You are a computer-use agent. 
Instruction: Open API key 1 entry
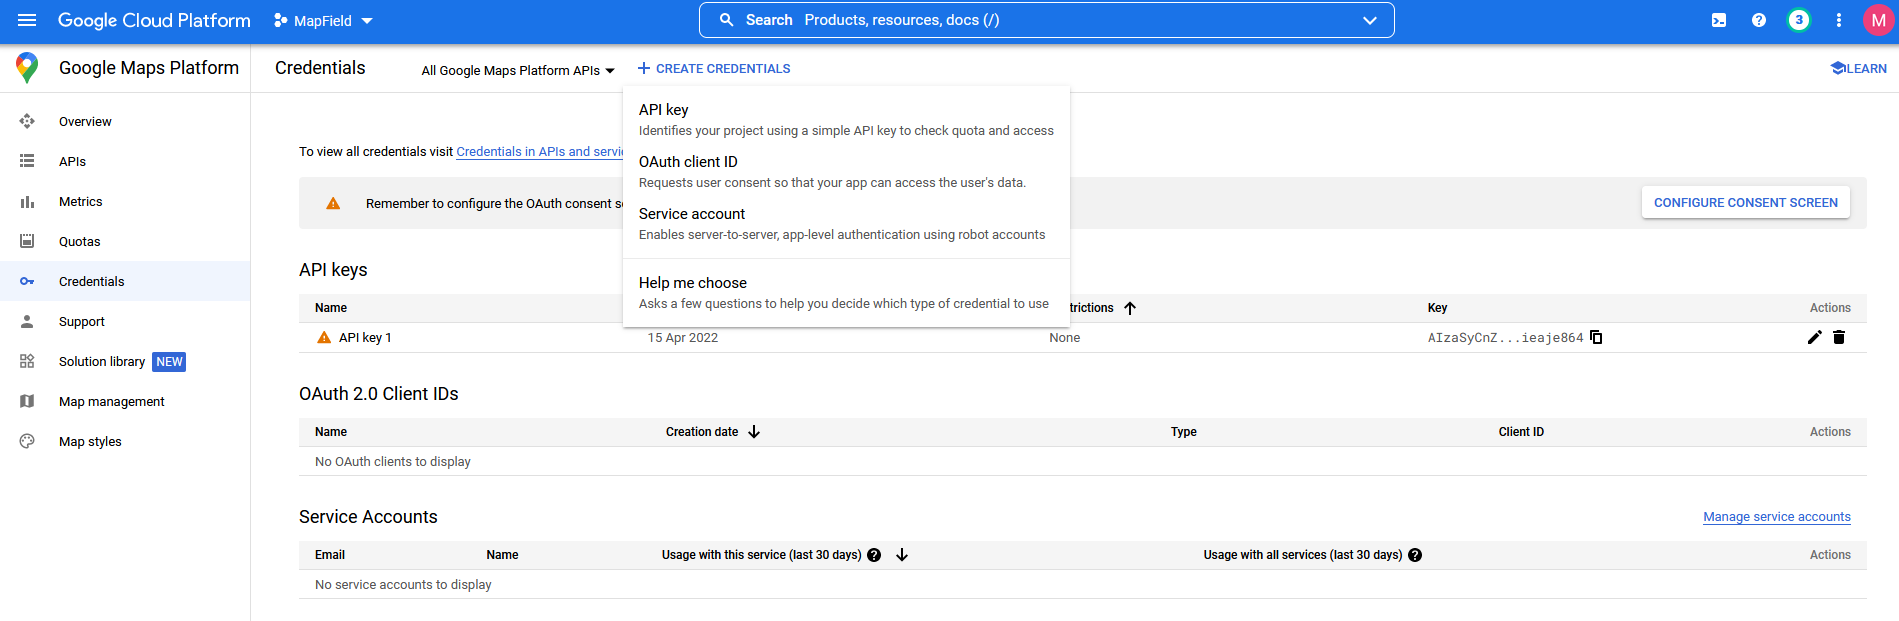click(x=365, y=338)
